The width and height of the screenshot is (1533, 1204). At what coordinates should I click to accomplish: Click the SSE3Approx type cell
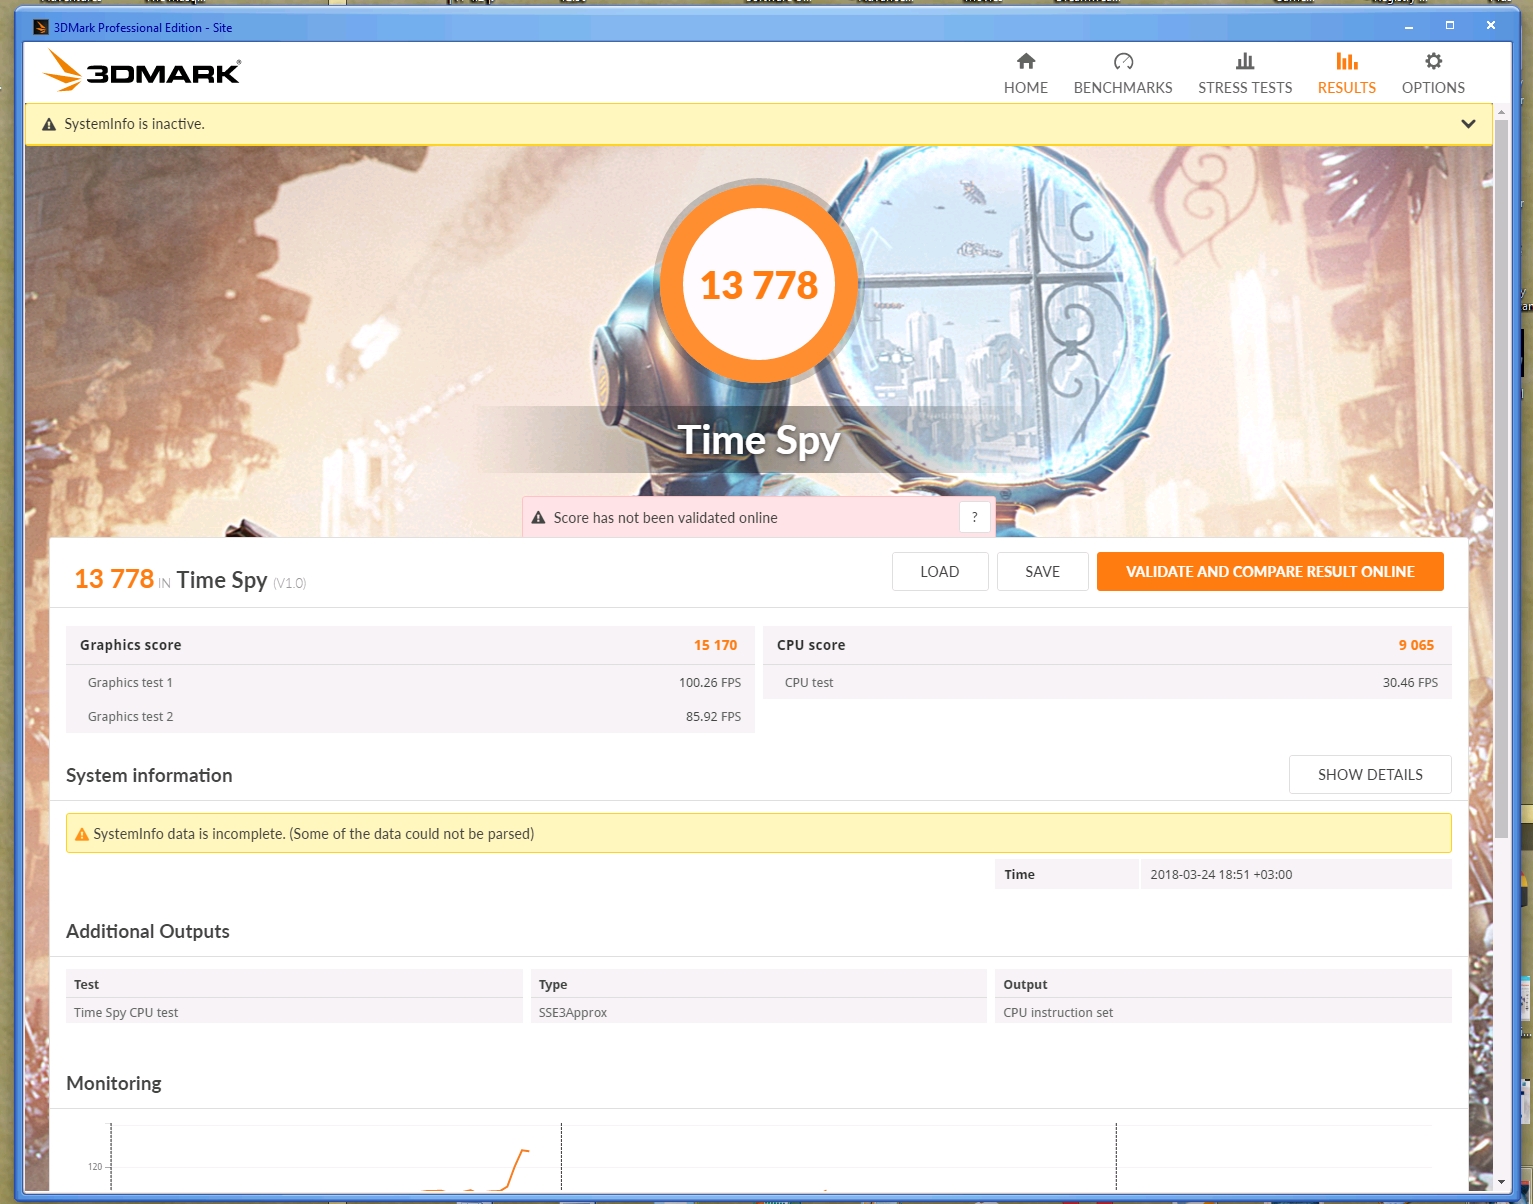(758, 1012)
